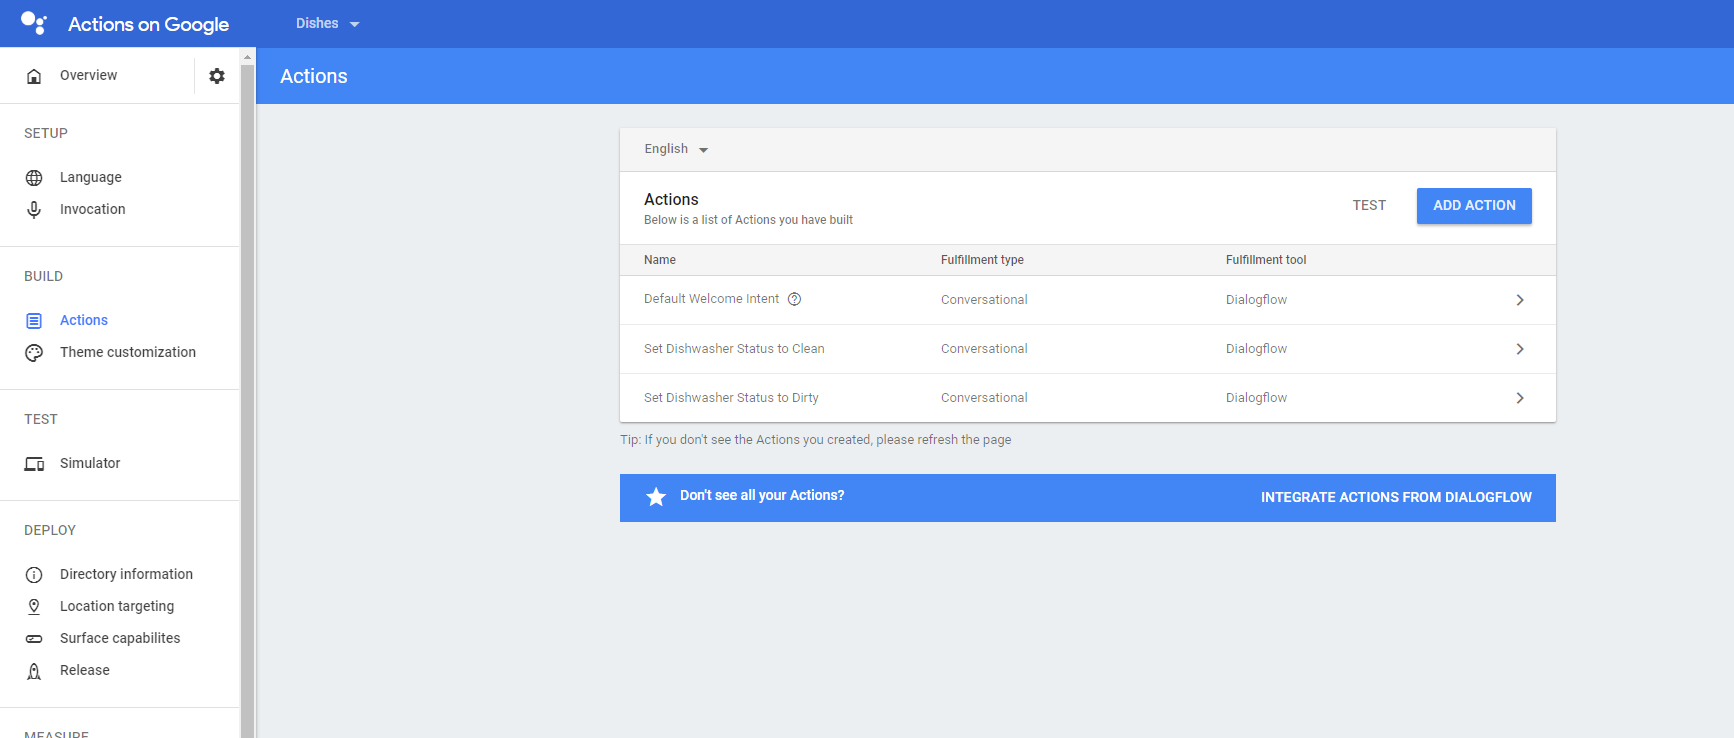Screen dimensions: 1734x738
Task: Open Directory information
Action: click(x=126, y=574)
